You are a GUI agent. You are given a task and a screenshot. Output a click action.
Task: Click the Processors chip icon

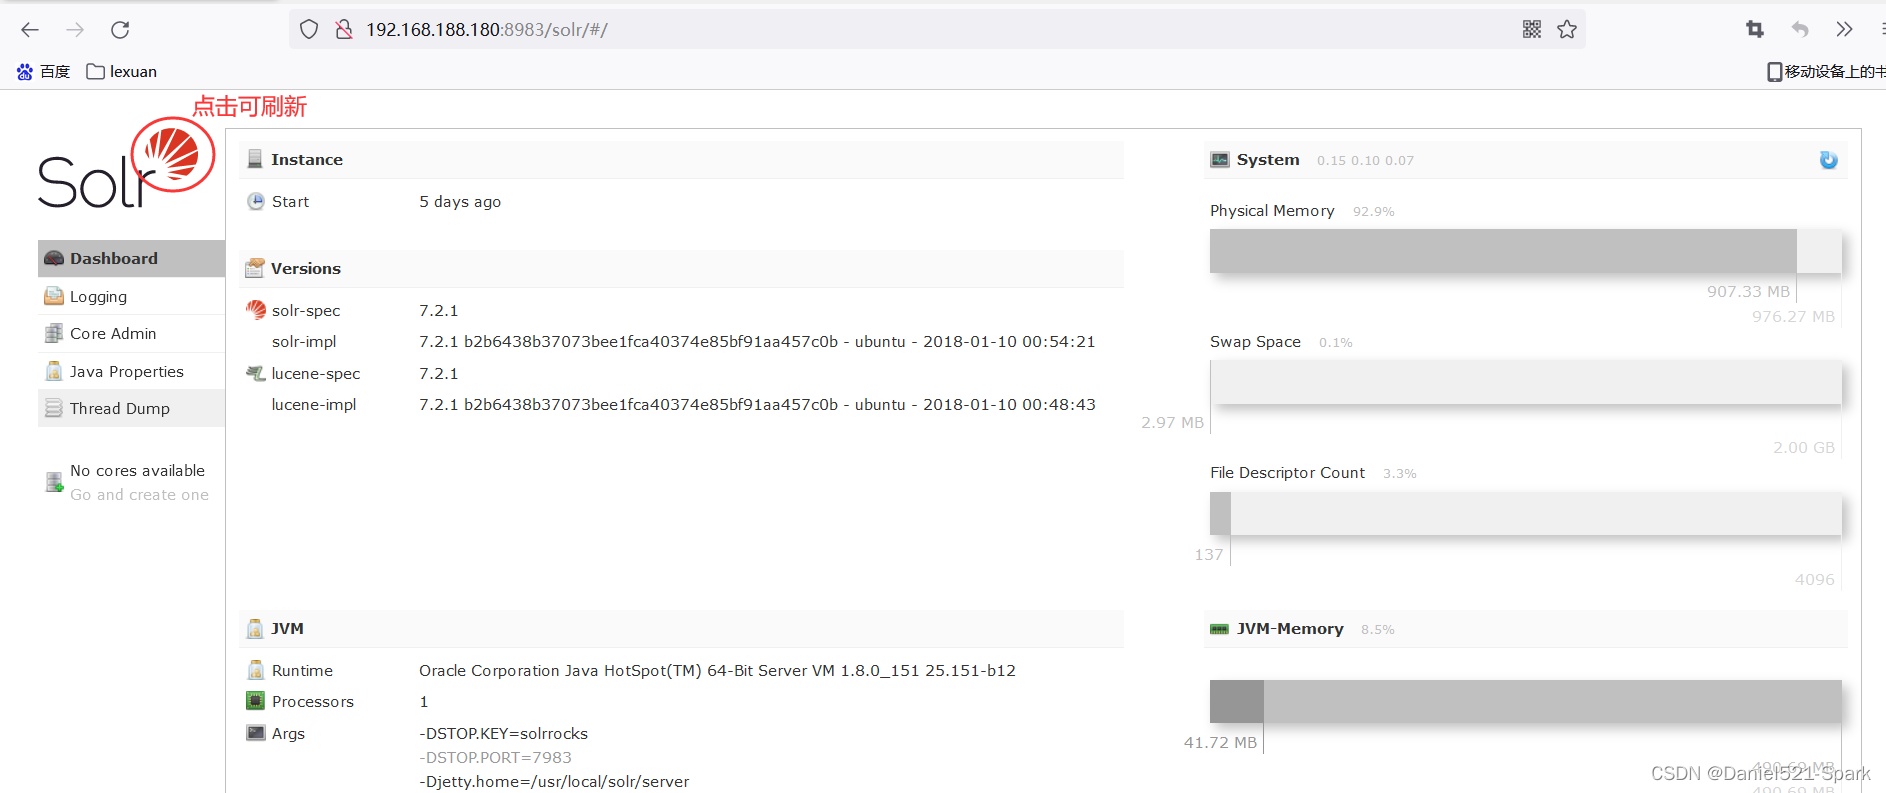pyautogui.click(x=256, y=701)
